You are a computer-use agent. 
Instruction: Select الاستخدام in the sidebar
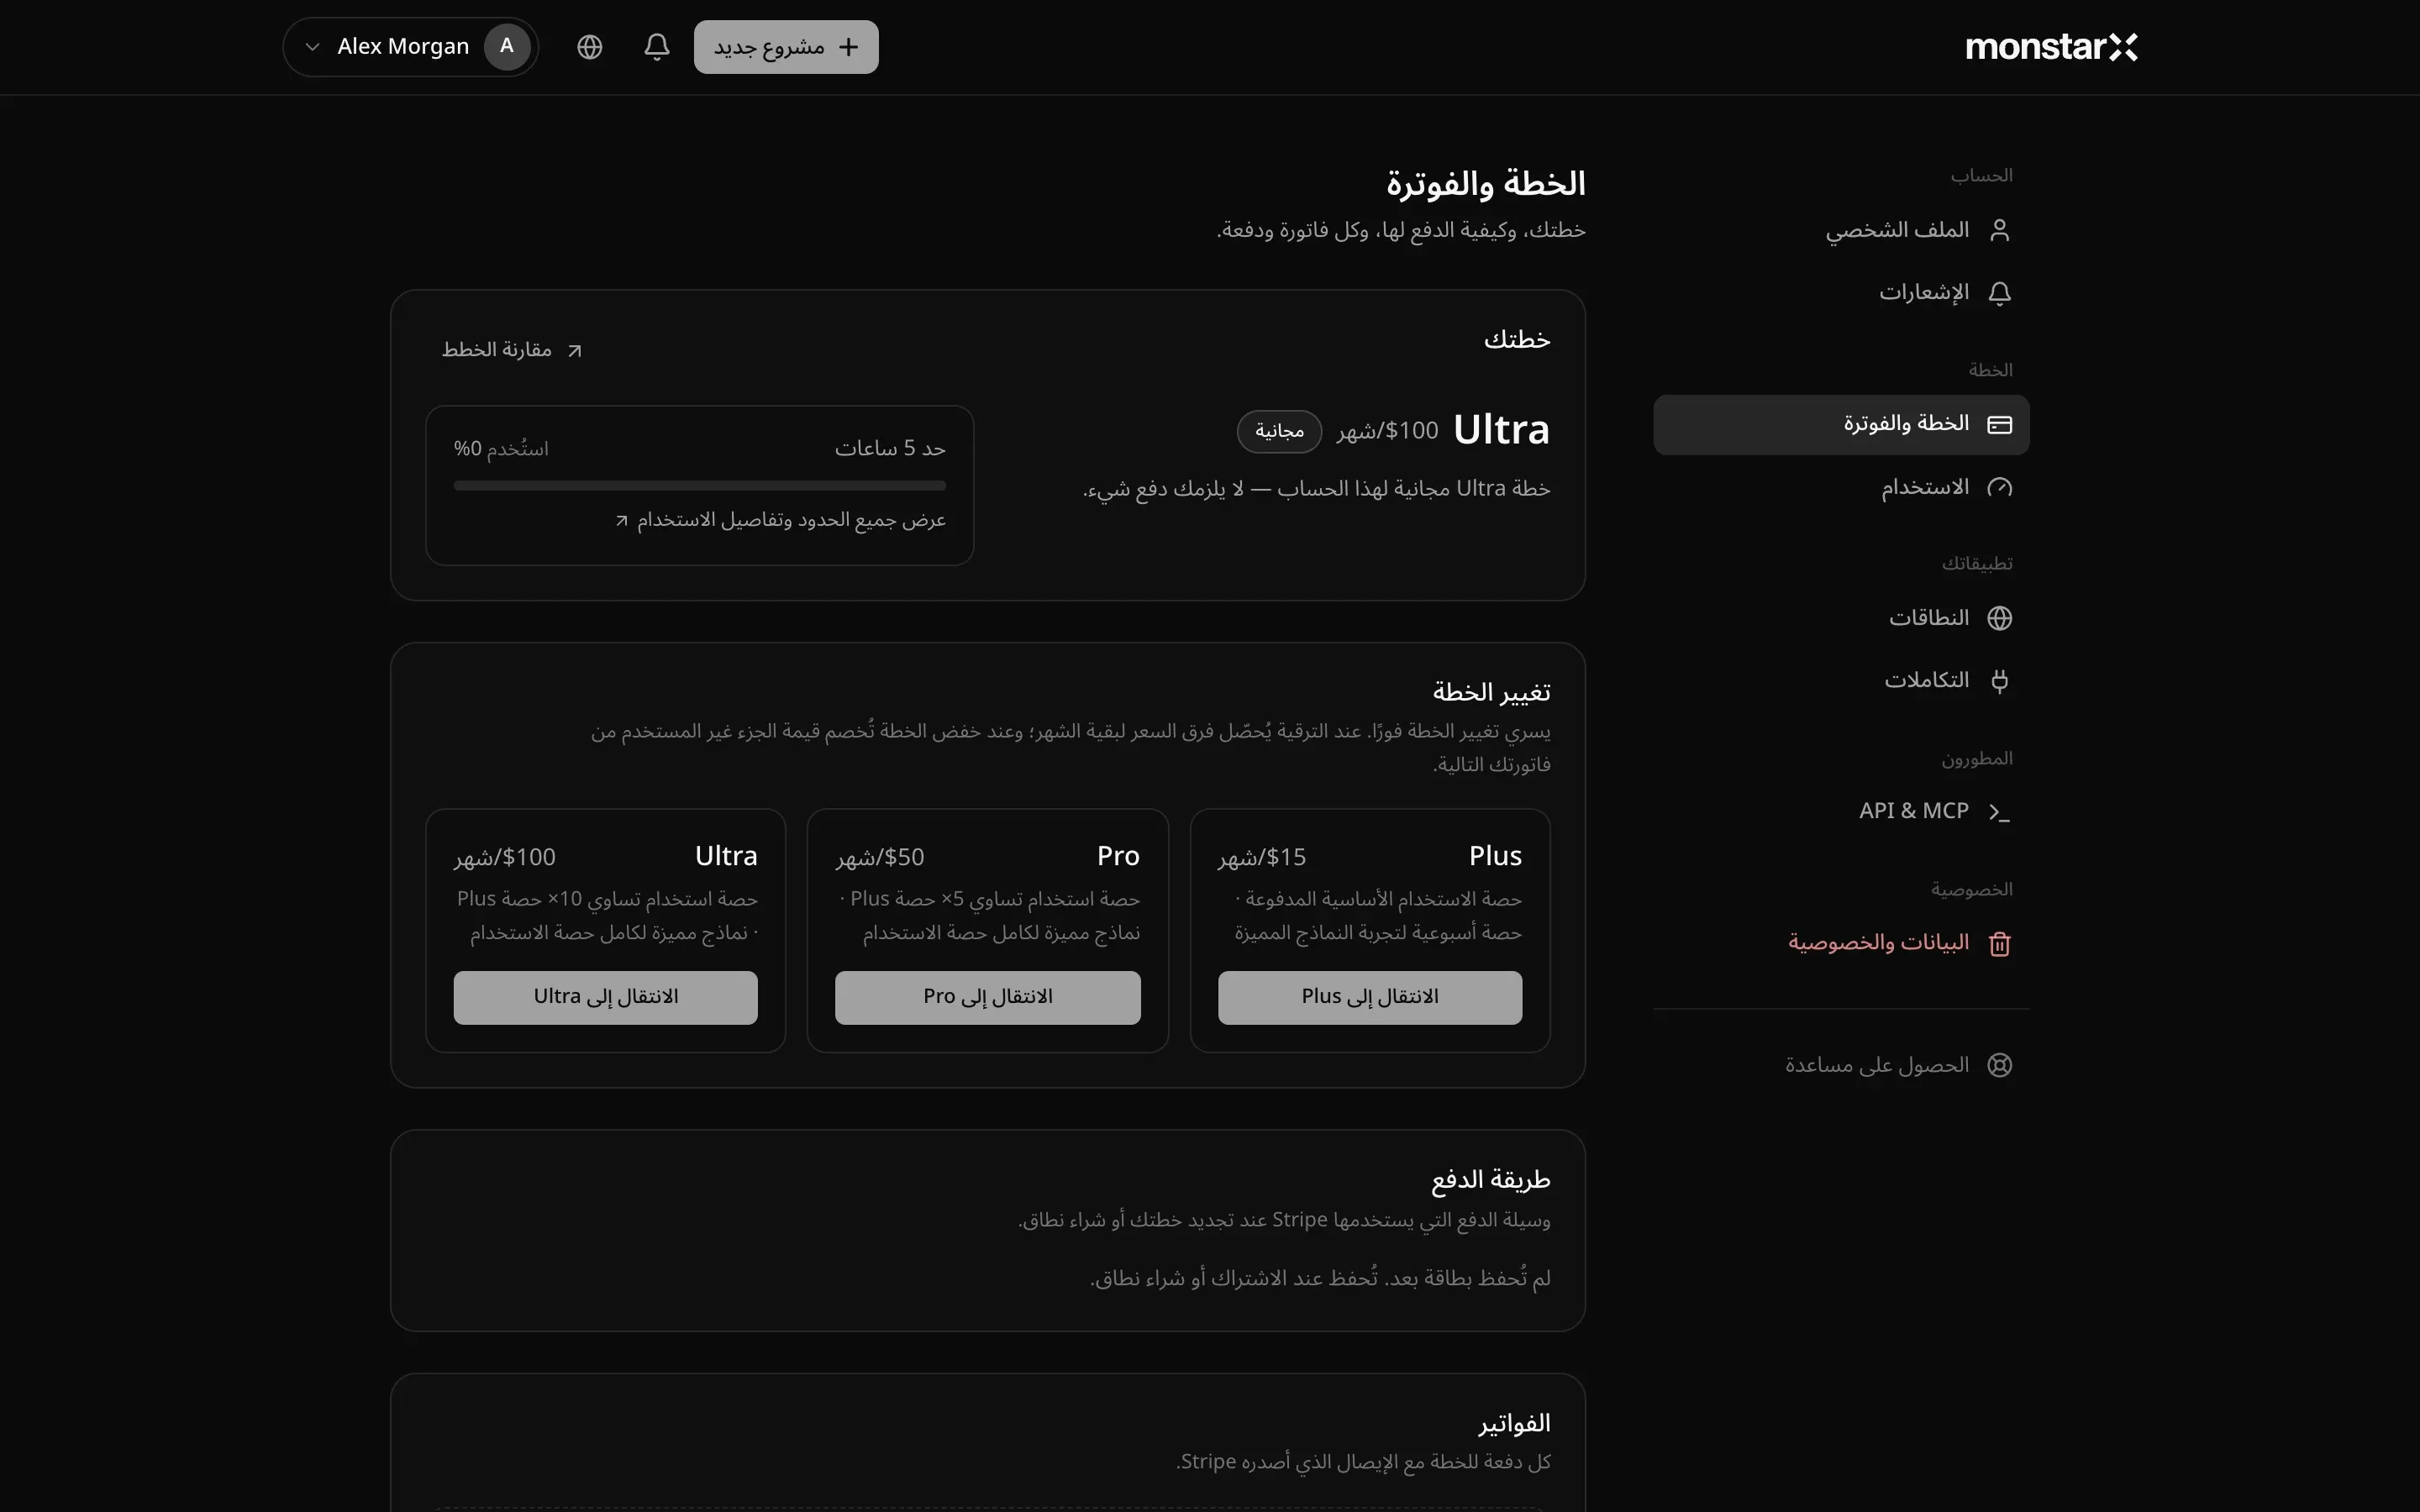[x=1841, y=487]
